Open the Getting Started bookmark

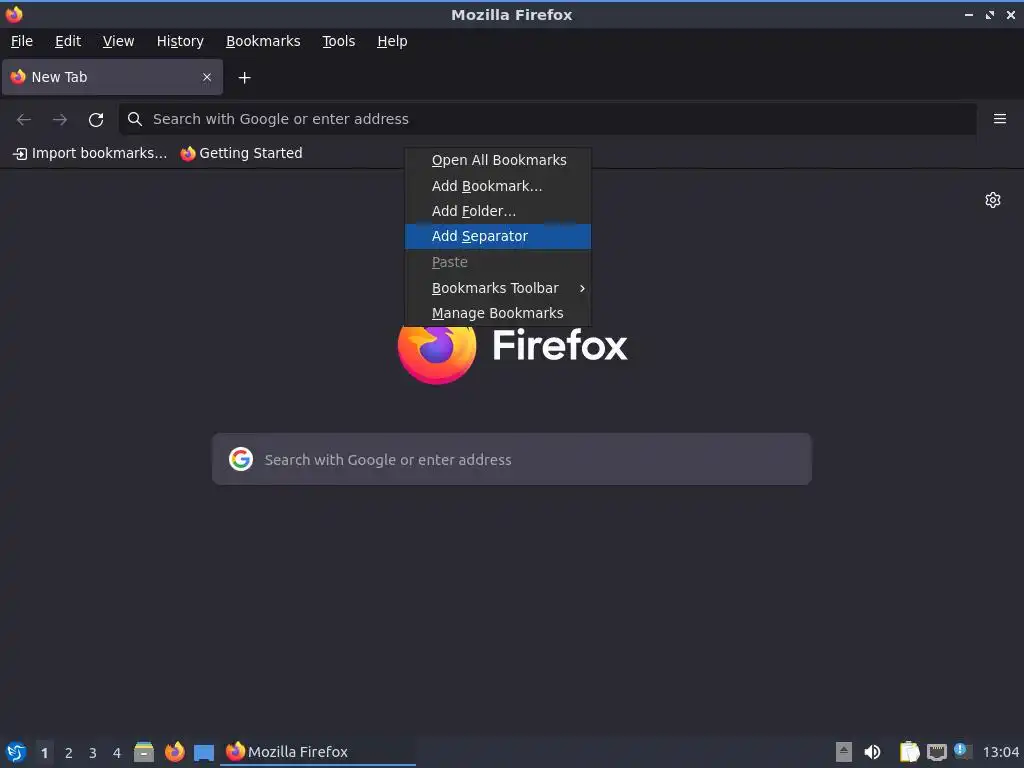pos(242,153)
